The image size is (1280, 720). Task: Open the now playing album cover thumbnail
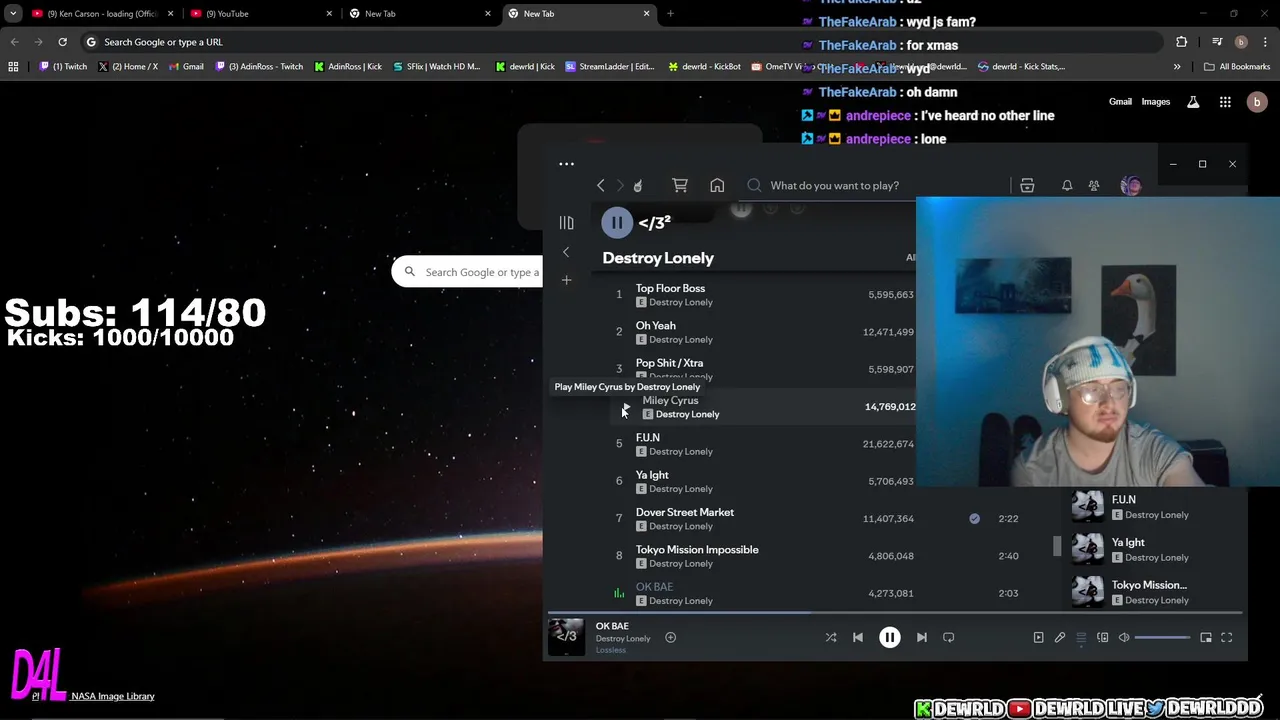[566, 637]
